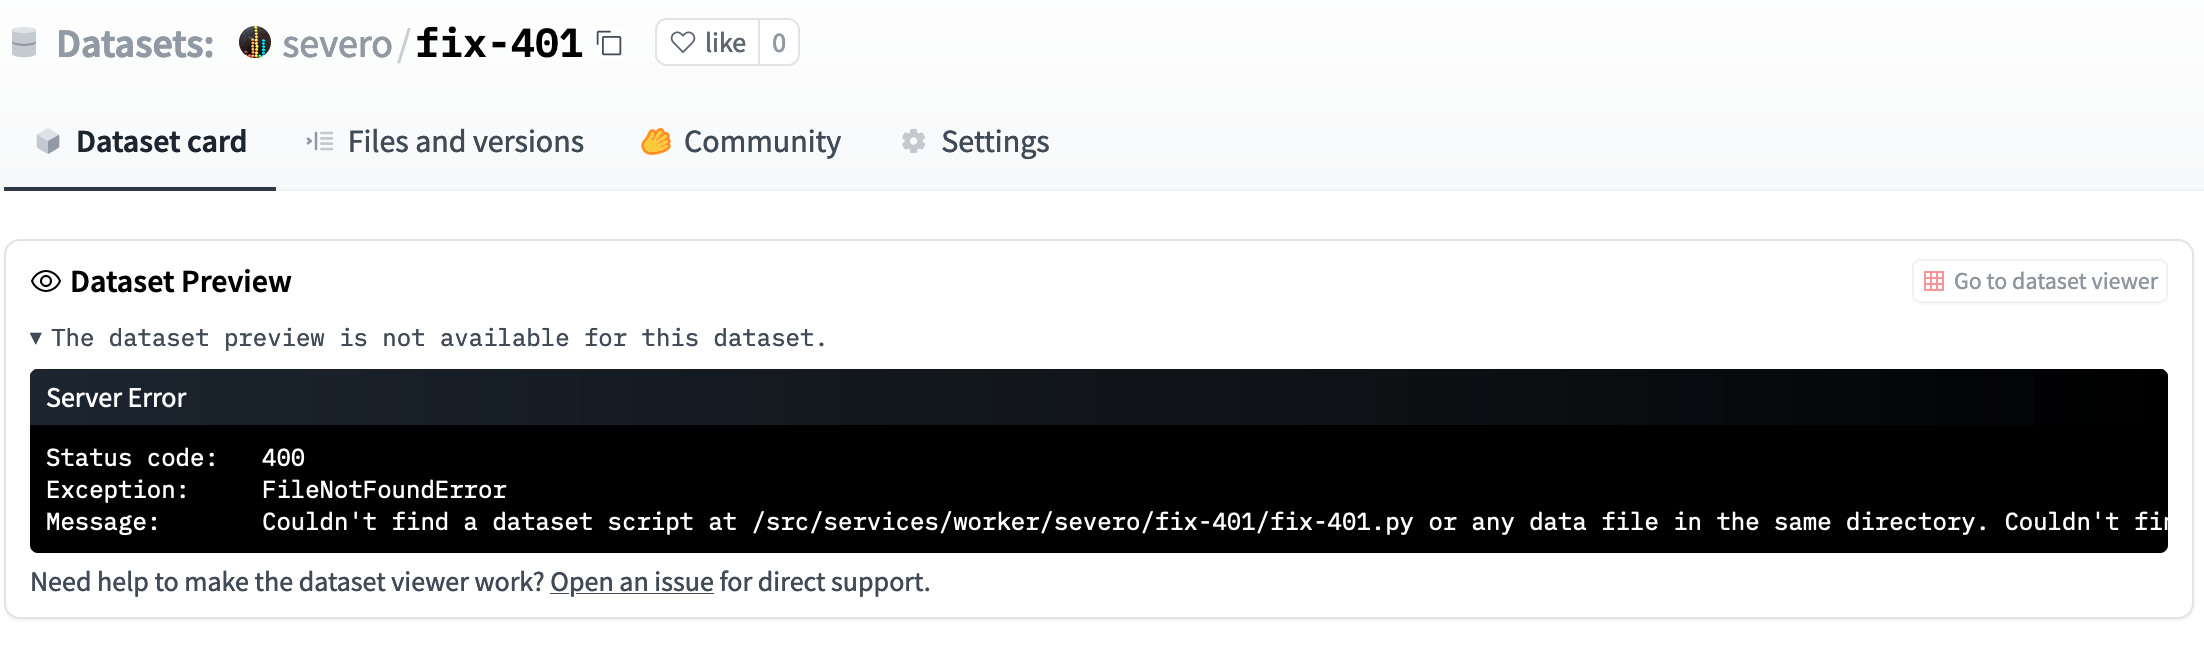The image size is (2204, 654).
Task: Click the severo profile avatar
Action: [x=255, y=42]
